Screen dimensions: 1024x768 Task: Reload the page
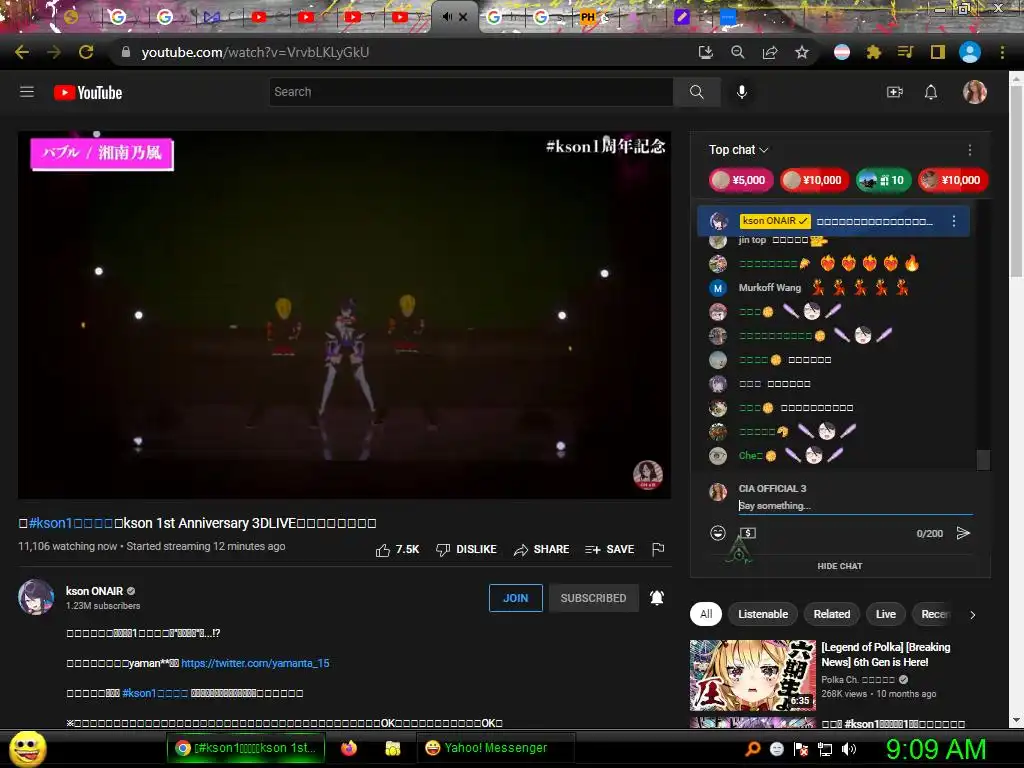click(x=86, y=52)
